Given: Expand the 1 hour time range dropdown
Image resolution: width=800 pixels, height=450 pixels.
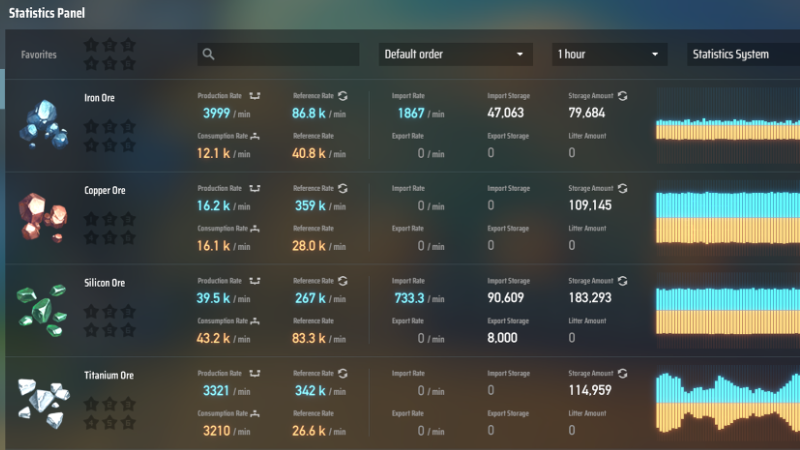Looking at the screenshot, I should tap(609, 54).
